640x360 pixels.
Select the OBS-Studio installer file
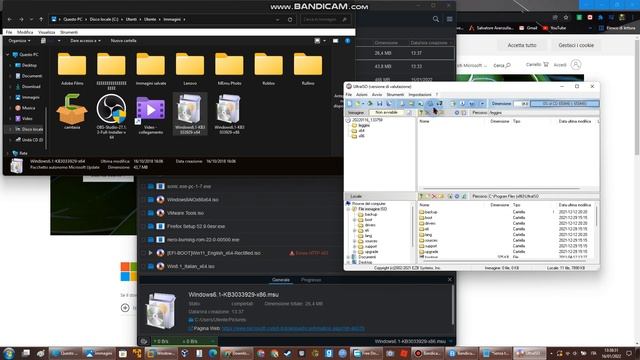[x=111, y=116]
